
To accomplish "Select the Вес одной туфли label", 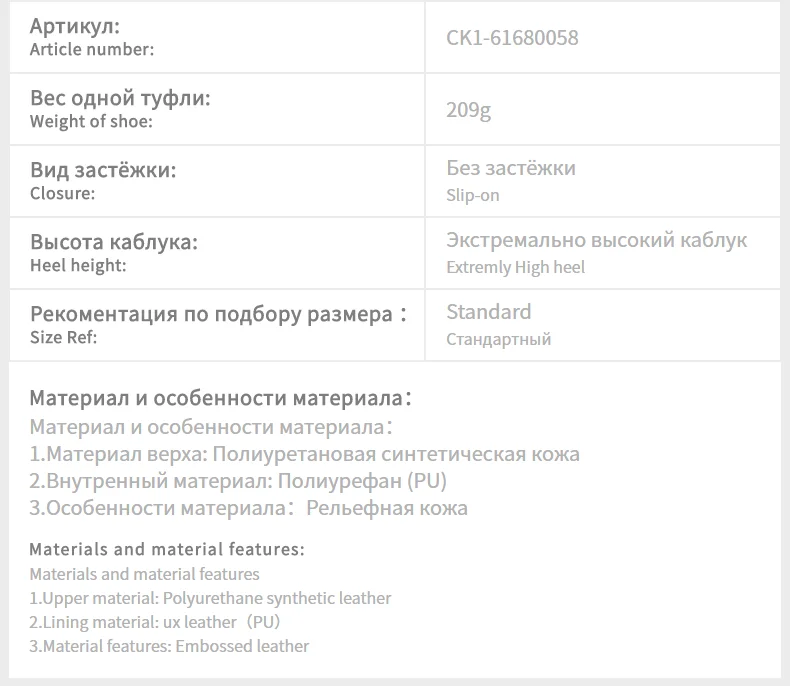I will coord(120,98).
